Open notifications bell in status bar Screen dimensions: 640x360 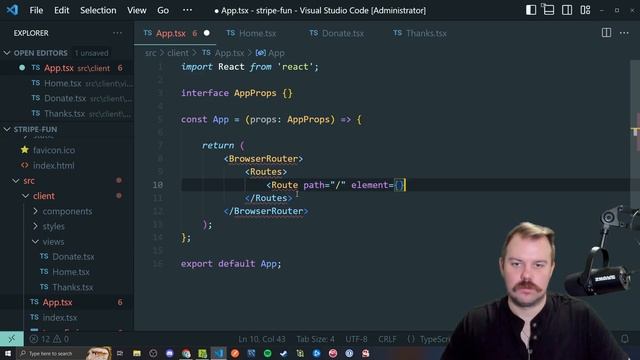(625, 339)
